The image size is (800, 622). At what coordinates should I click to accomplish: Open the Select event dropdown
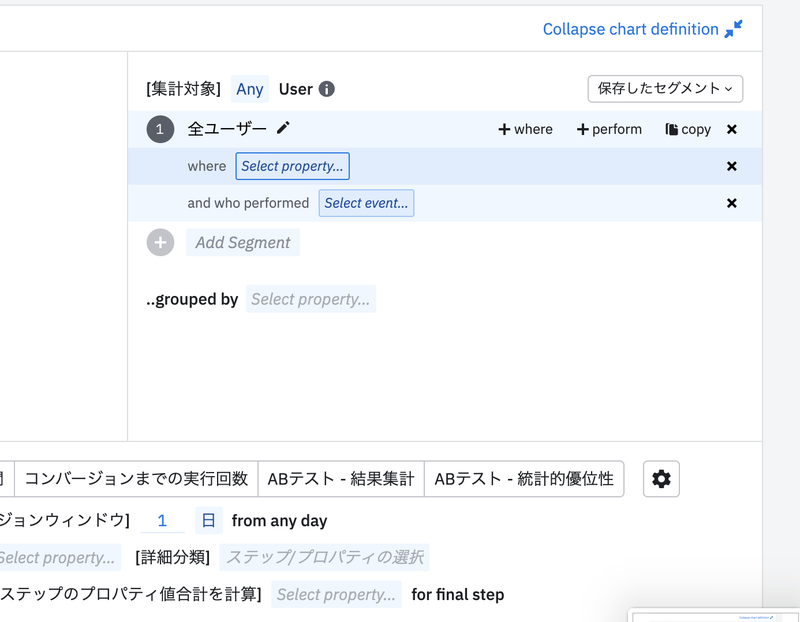[366, 203]
